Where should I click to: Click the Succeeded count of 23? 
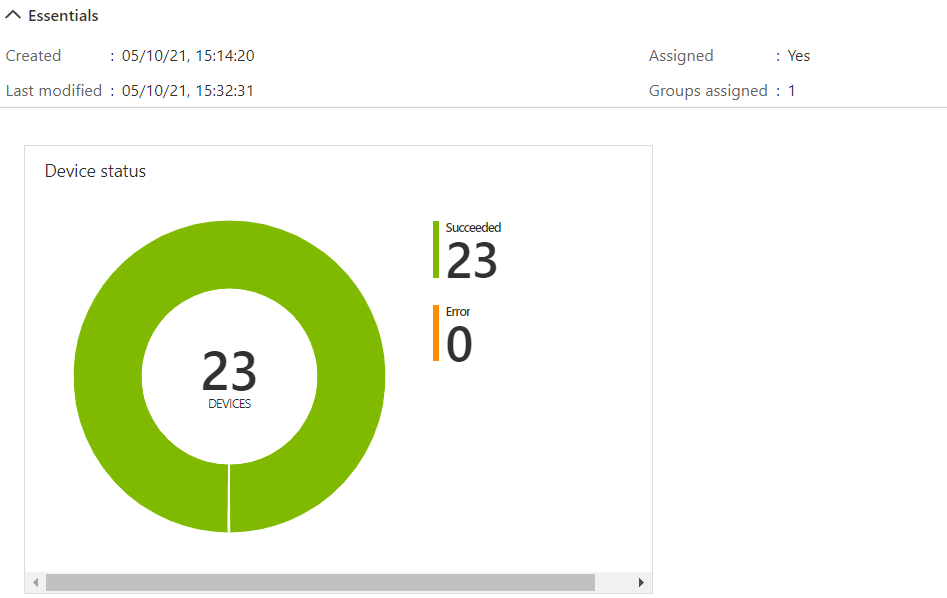coord(471,260)
